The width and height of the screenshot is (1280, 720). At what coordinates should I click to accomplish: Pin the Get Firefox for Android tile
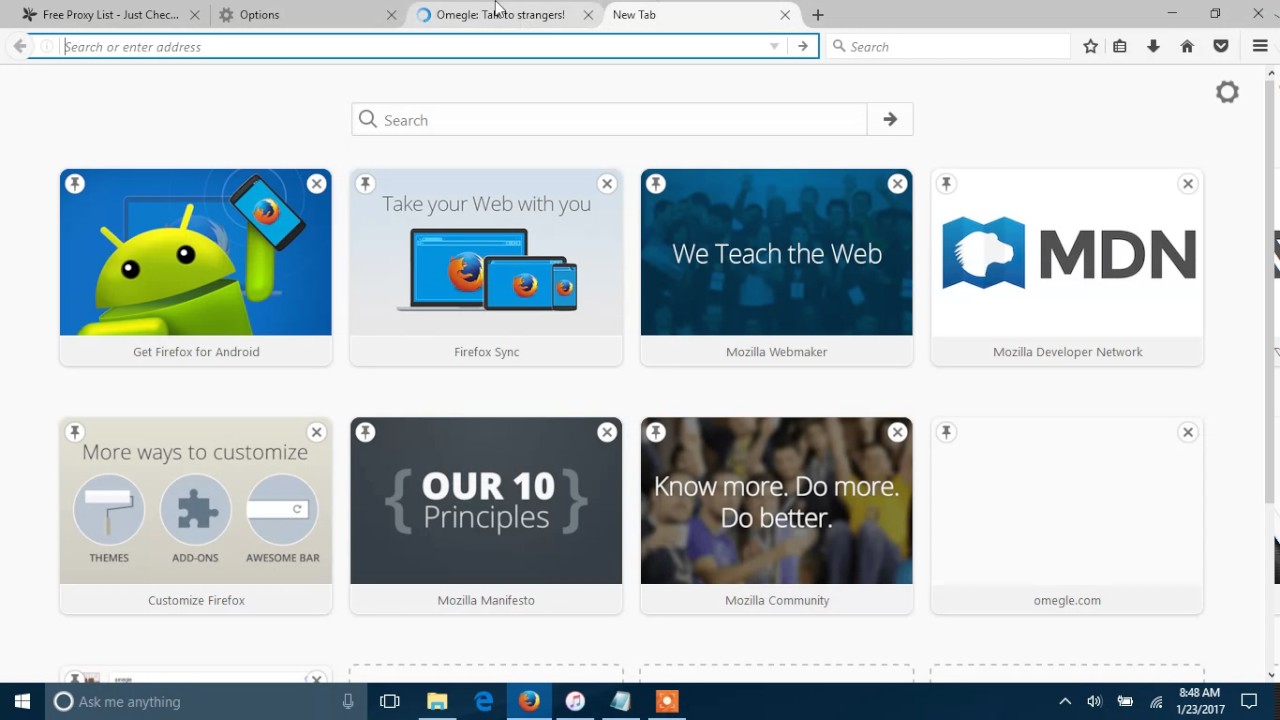(75, 184)
